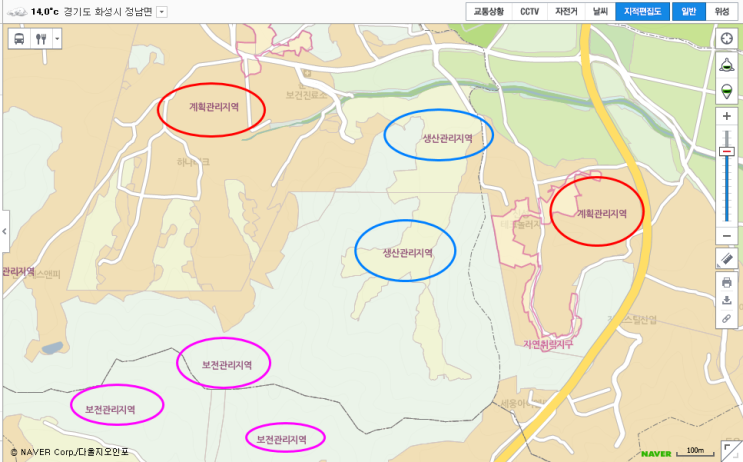Center the map with the crosshair location icon
Screen dimensions: 743x462
coord(726,38)
